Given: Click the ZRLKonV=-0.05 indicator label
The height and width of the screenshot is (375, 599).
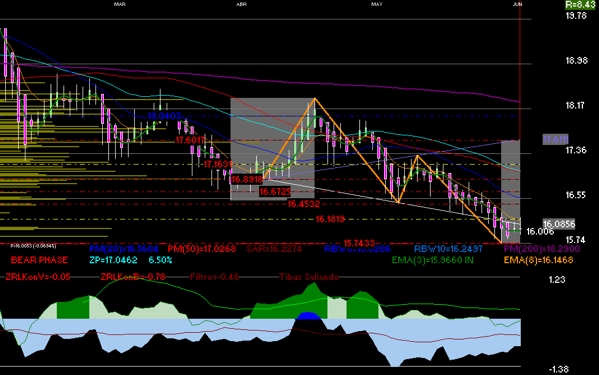Looking at the screenshot, I should (x=37, y=277).
